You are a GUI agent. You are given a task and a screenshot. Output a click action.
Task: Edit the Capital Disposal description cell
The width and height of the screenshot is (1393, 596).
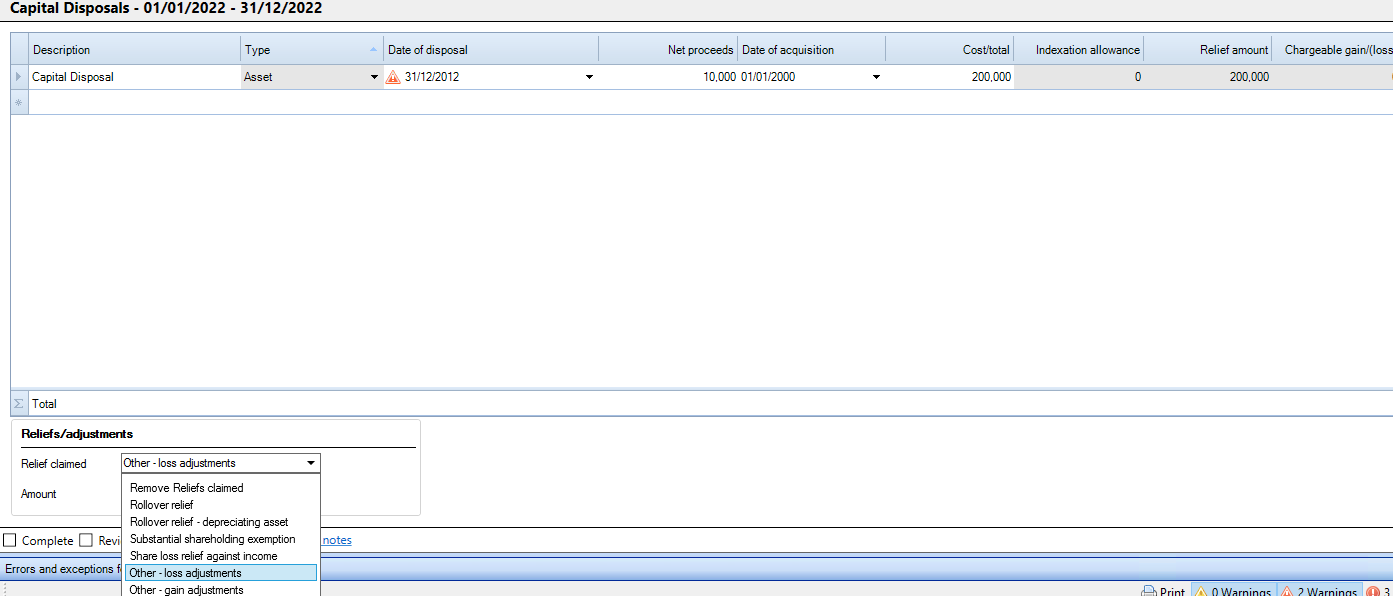click(135, 77)
